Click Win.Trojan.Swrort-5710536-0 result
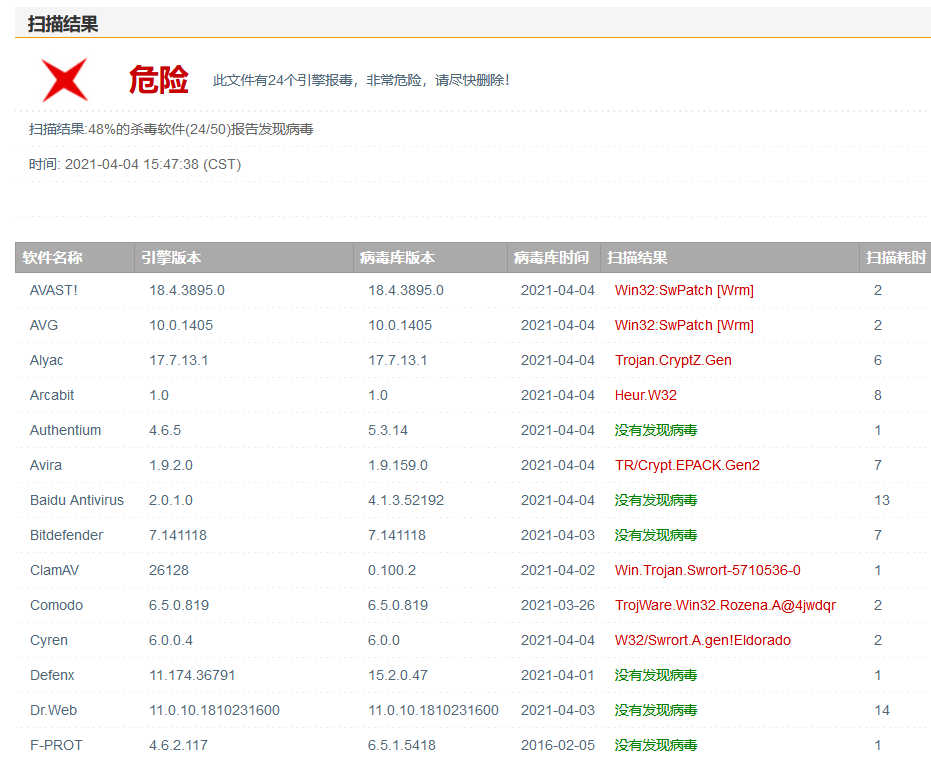 pos(708,570)
